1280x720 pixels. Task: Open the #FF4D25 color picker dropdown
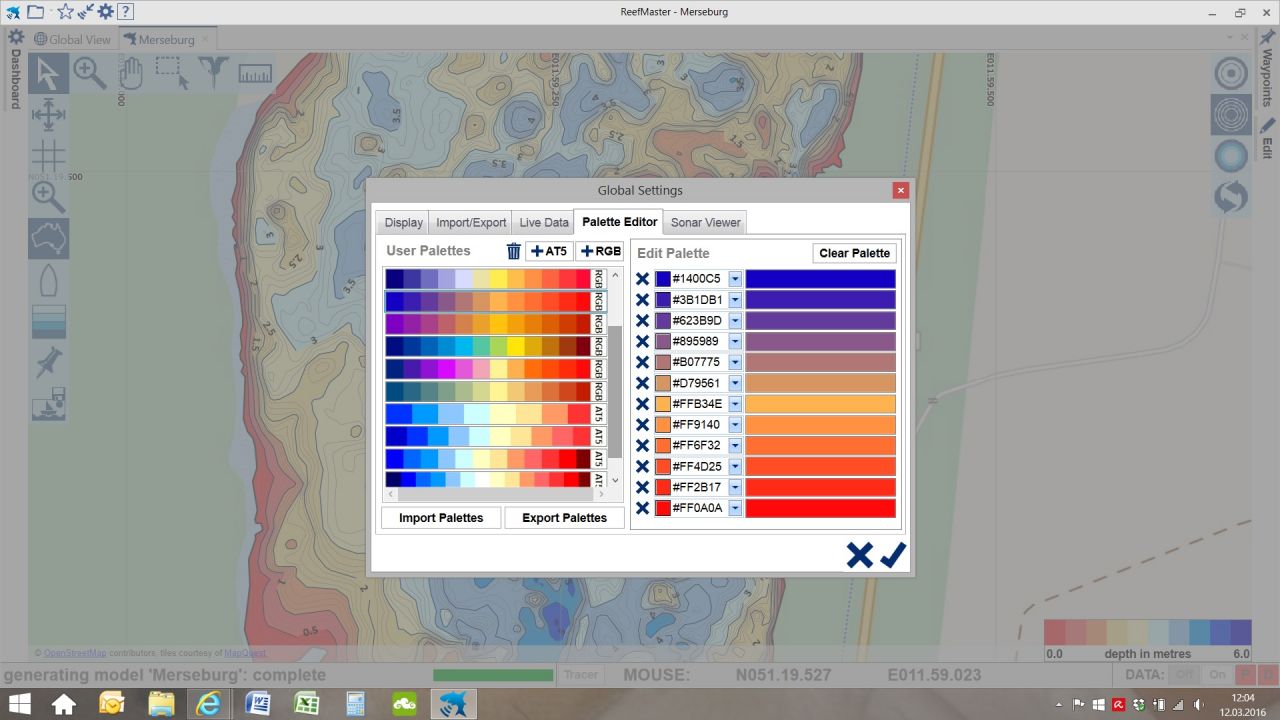point(735,466)
